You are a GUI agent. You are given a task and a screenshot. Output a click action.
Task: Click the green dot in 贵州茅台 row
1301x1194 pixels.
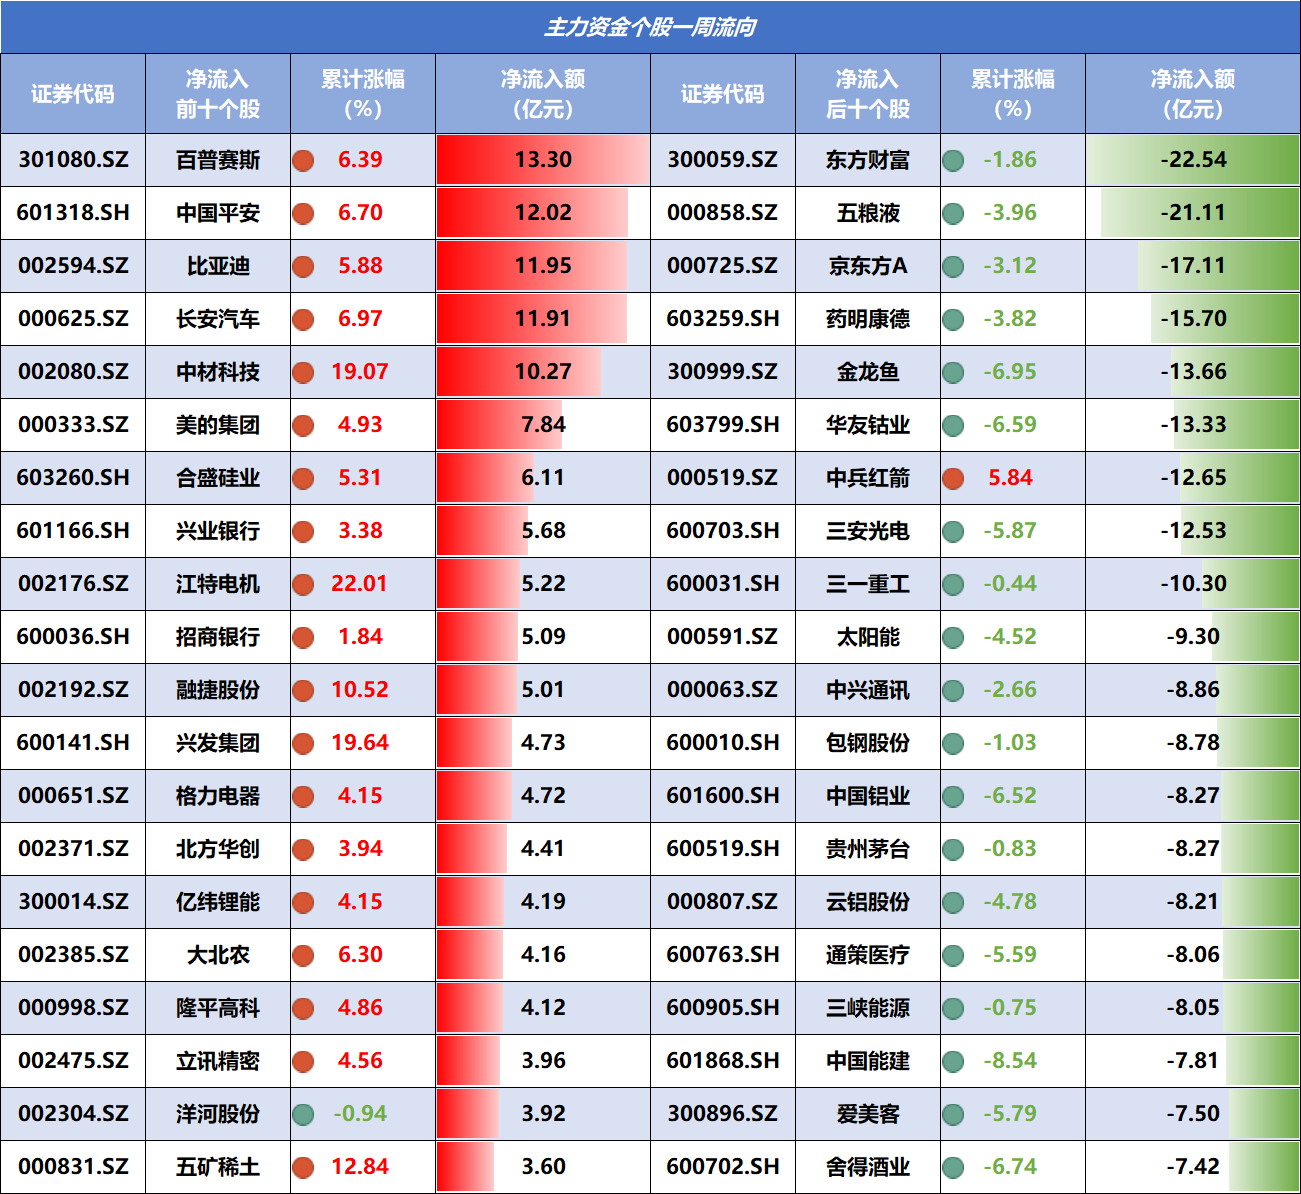[x=953, y=849]
